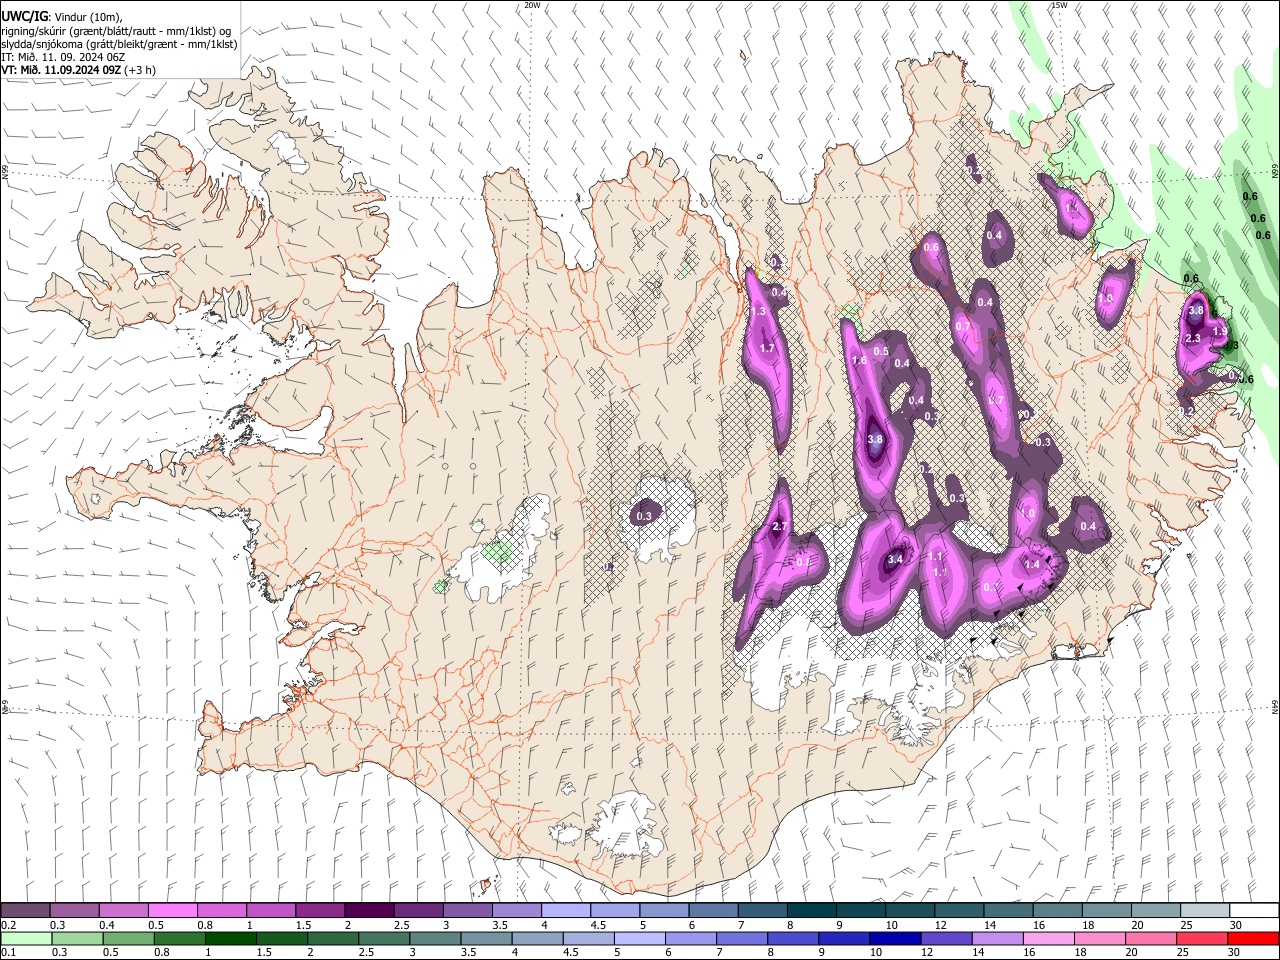This screenshot has width=1280, height=960.
Task: Click the '20W' longitude label
Action: (532, 5)
